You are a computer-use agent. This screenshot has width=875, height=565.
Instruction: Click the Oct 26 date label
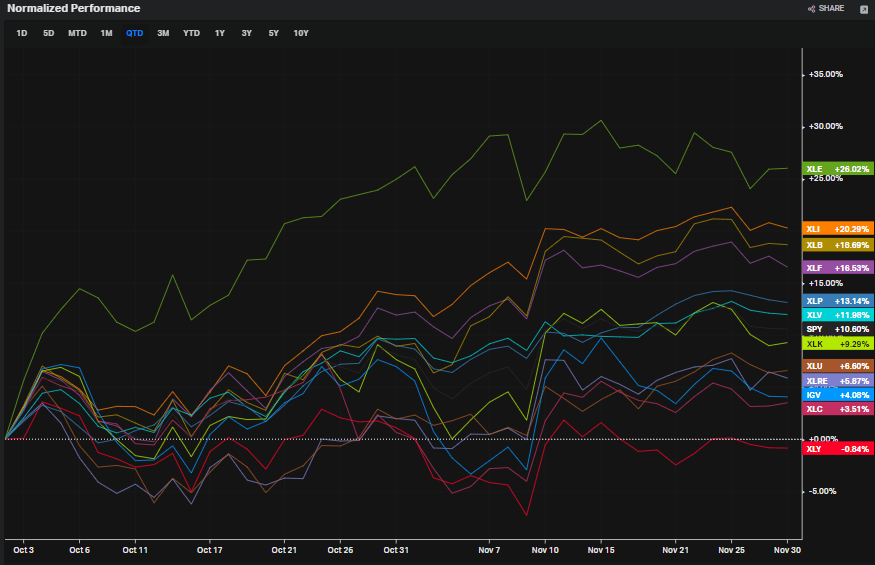coord(340,550)
